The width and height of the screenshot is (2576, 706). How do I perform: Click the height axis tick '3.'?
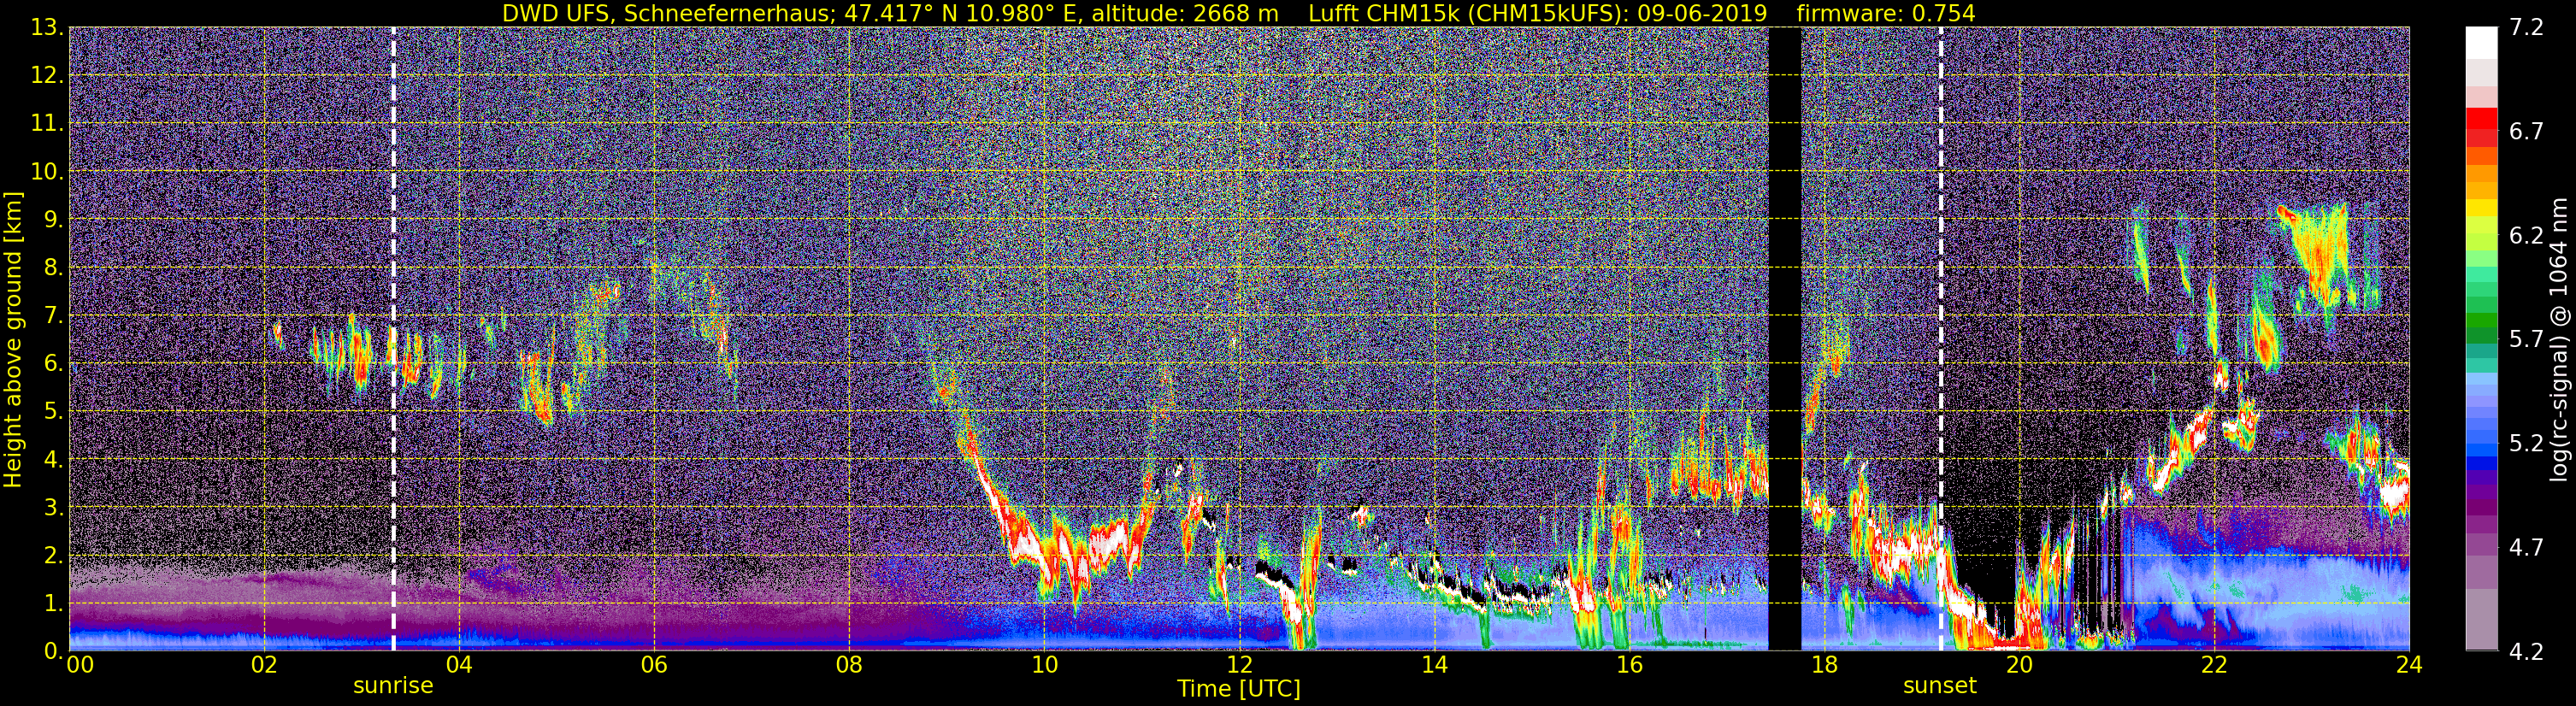52,507
